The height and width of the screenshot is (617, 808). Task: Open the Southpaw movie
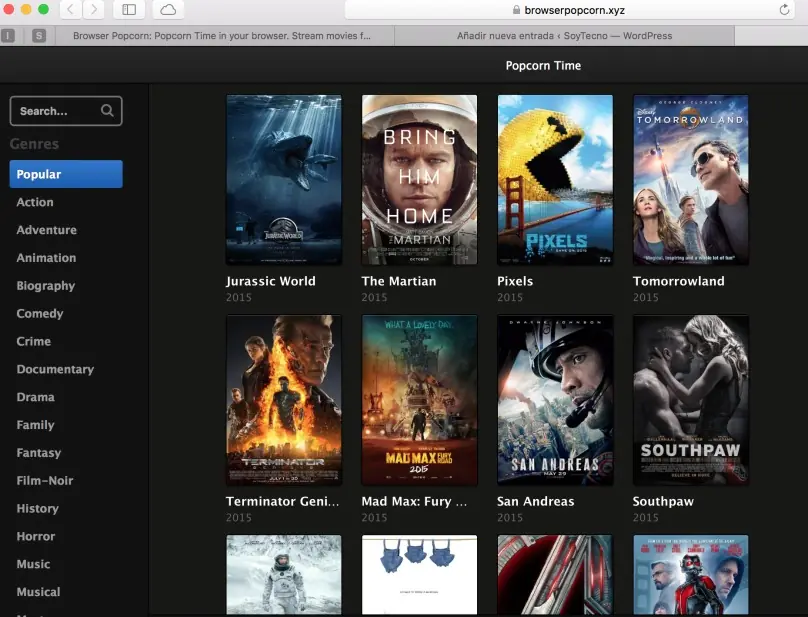click(691, 399)
